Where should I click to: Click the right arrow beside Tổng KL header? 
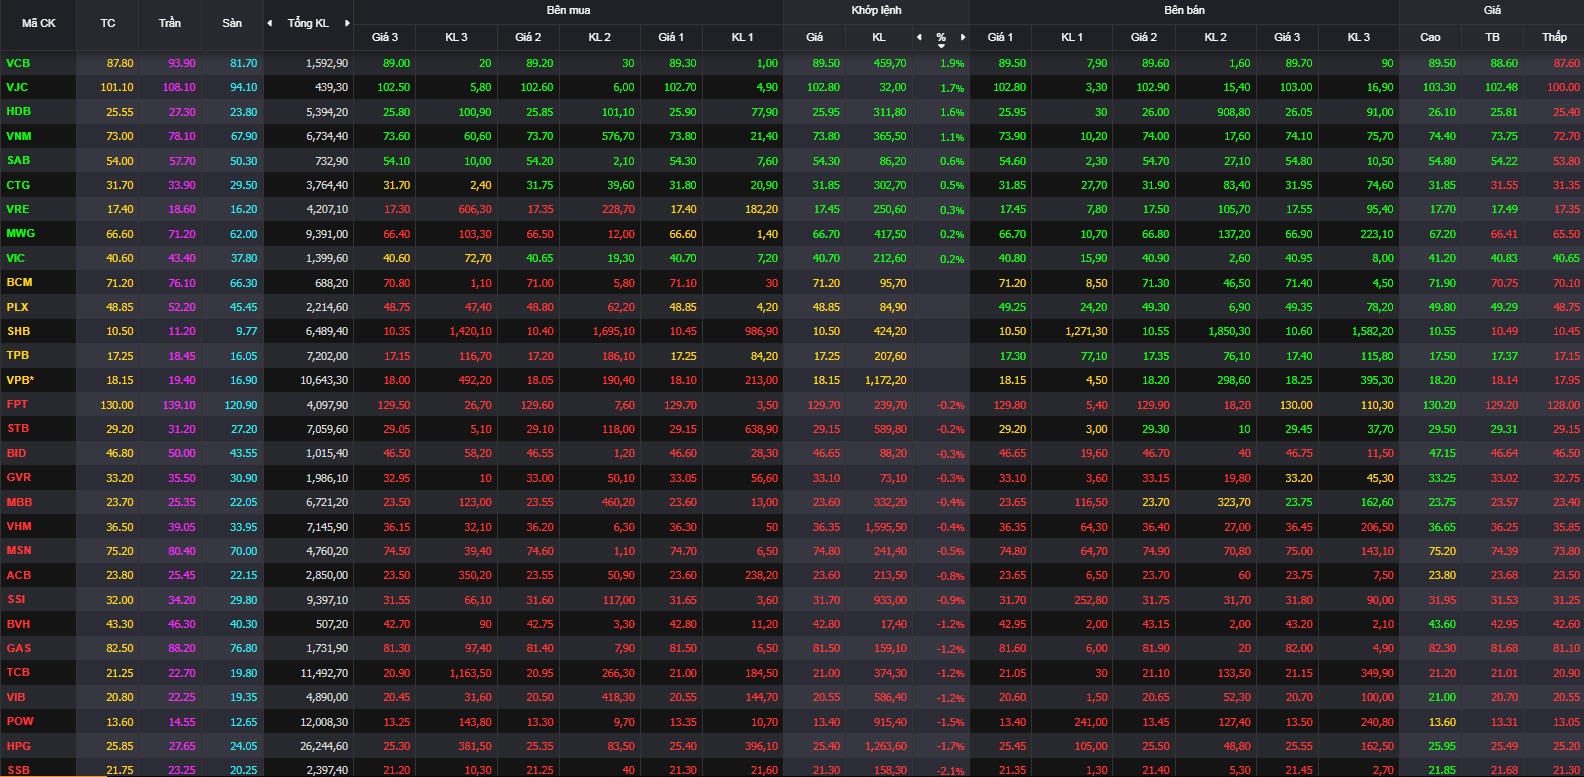pyautogui.click(x=347, y=23)
